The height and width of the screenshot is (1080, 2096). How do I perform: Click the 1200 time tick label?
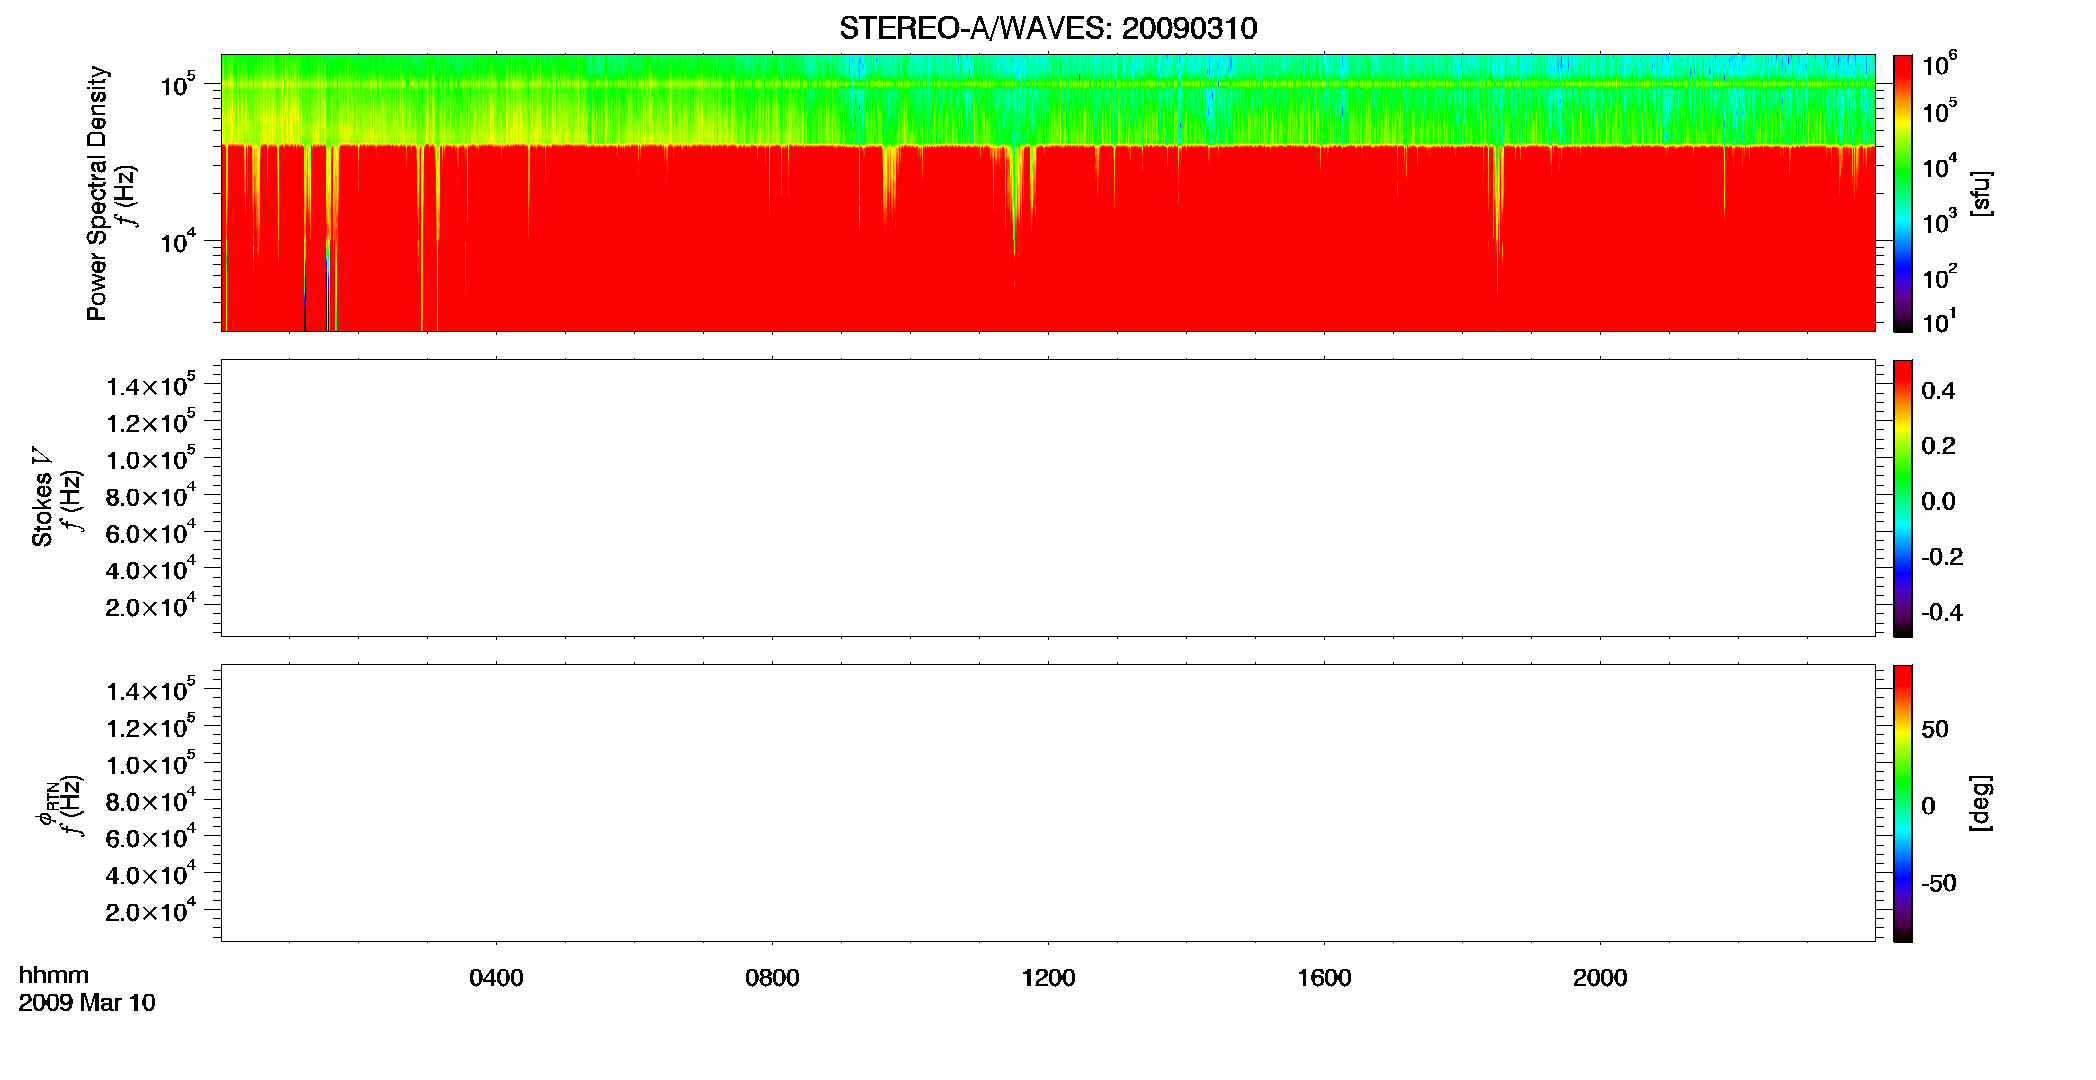(x=1048, y=978)
